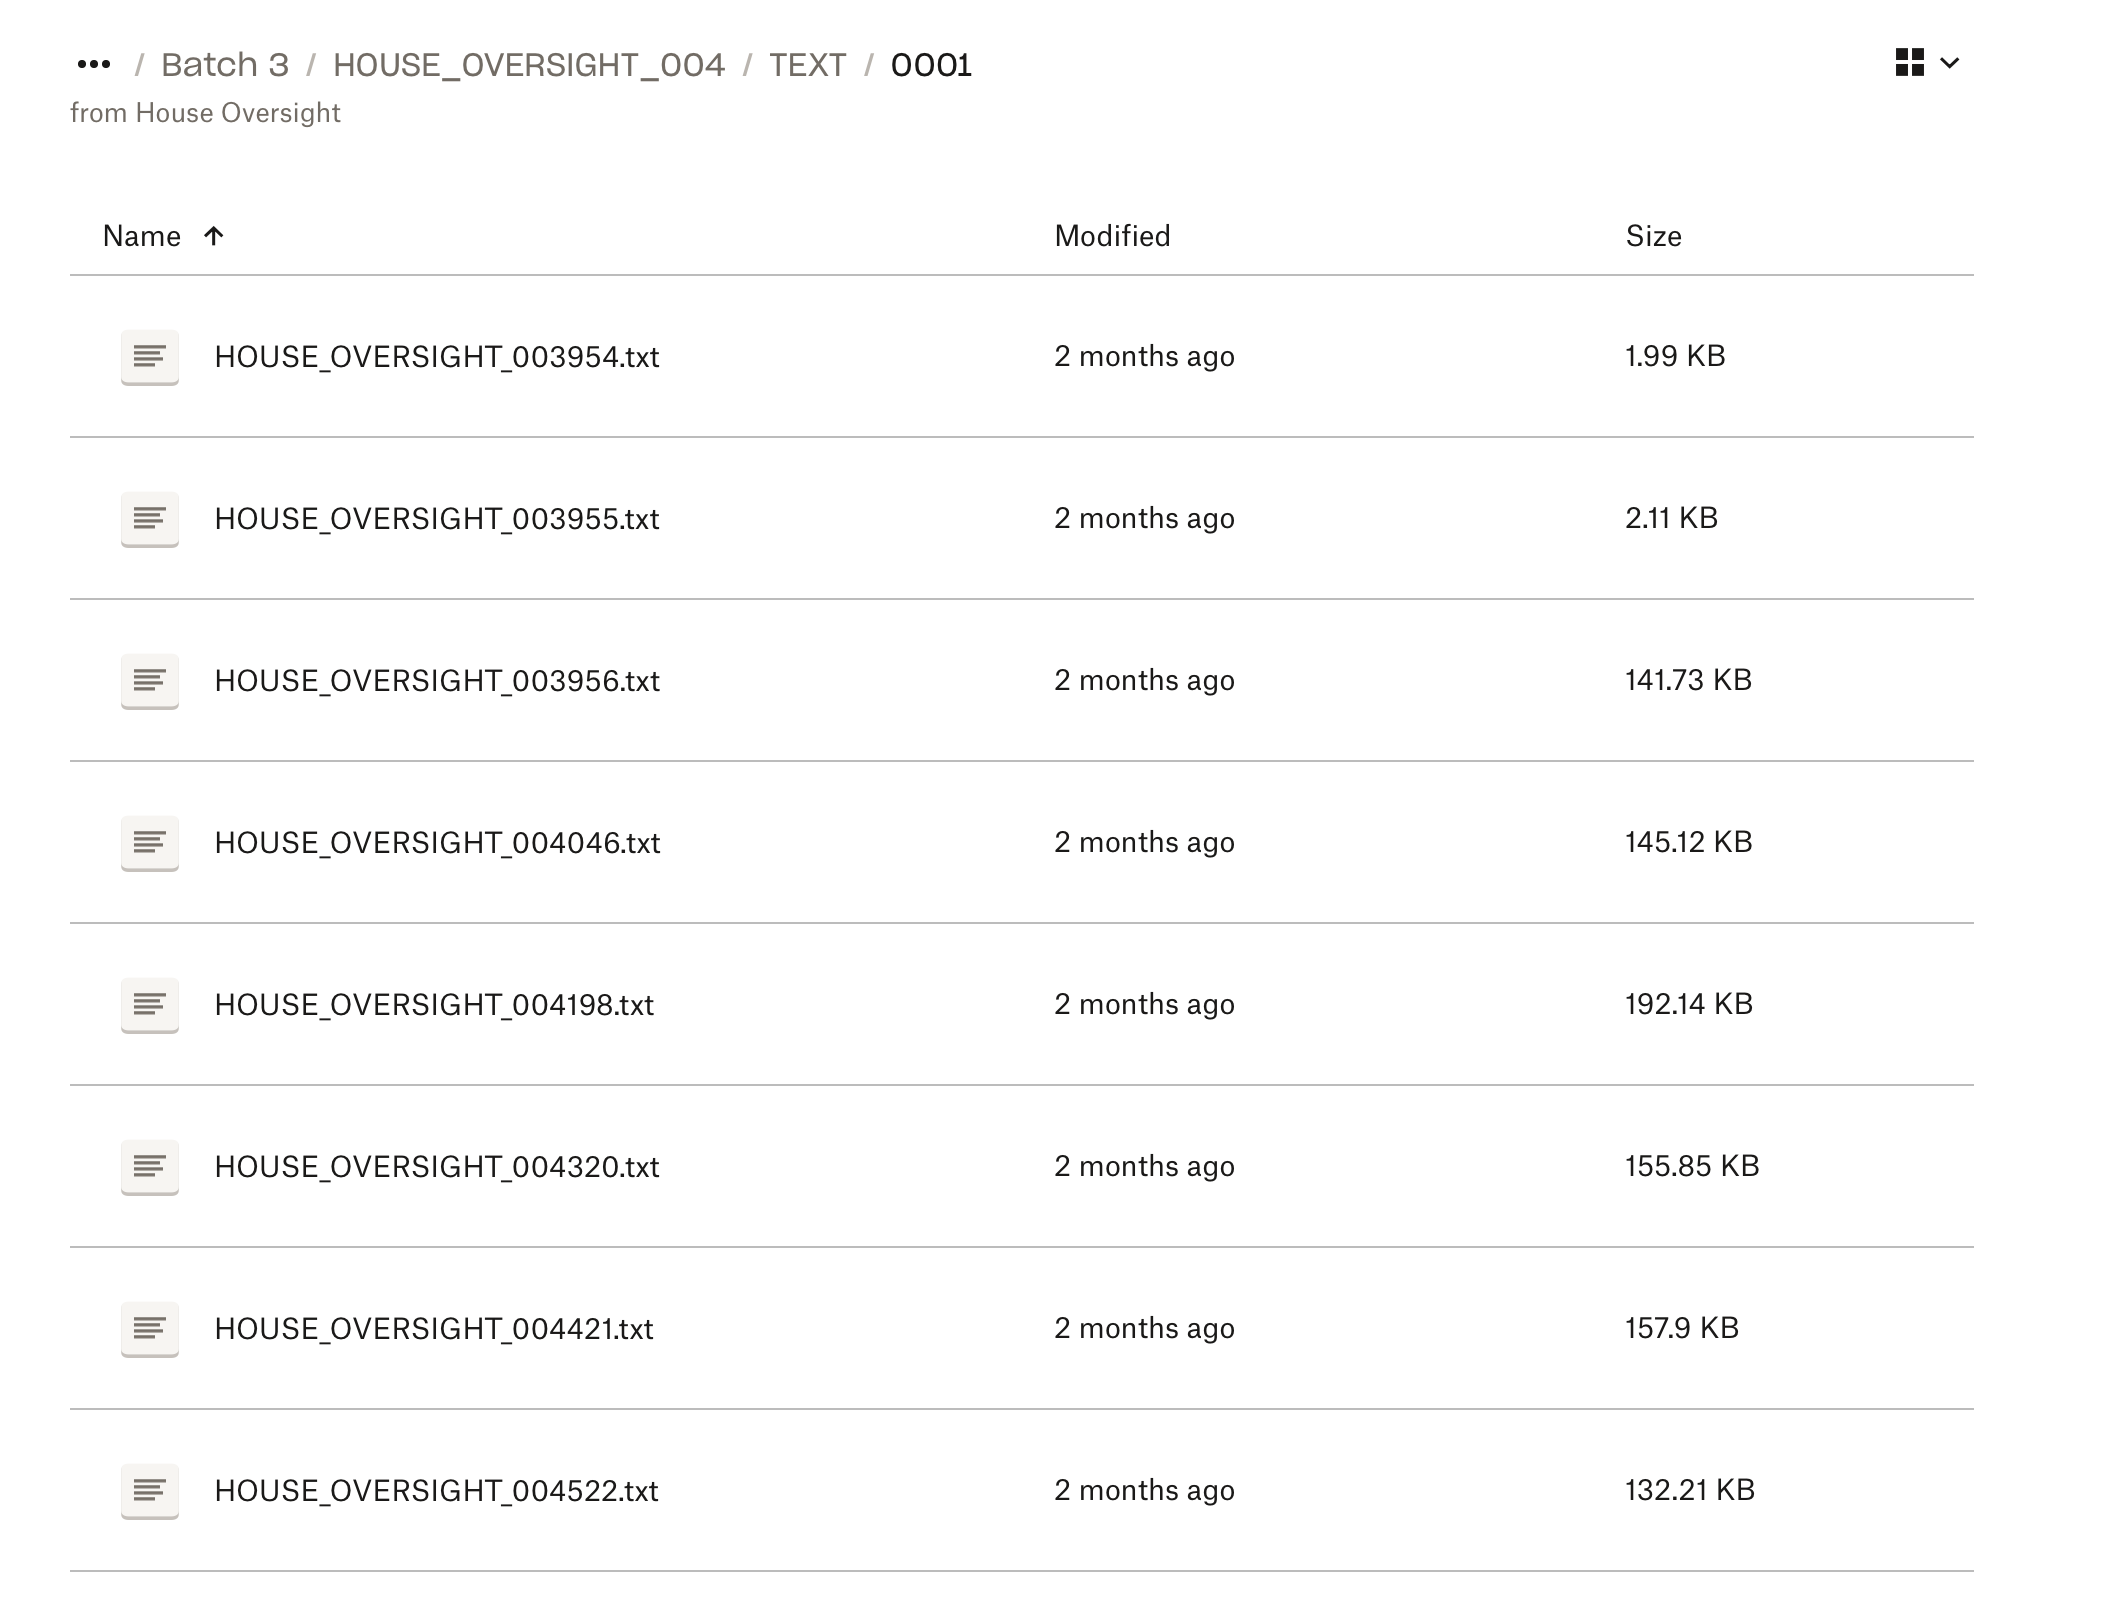Click the 'from House Oversight' subtitle
Viewport: 2128px width, 1620px height.
point(205,113)
